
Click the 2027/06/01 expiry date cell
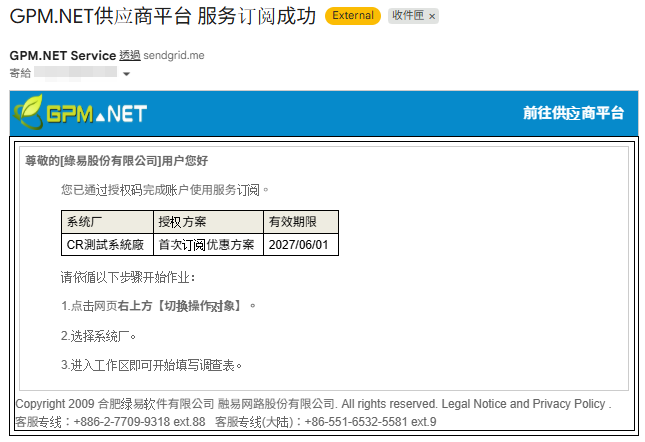click(301, 245)
